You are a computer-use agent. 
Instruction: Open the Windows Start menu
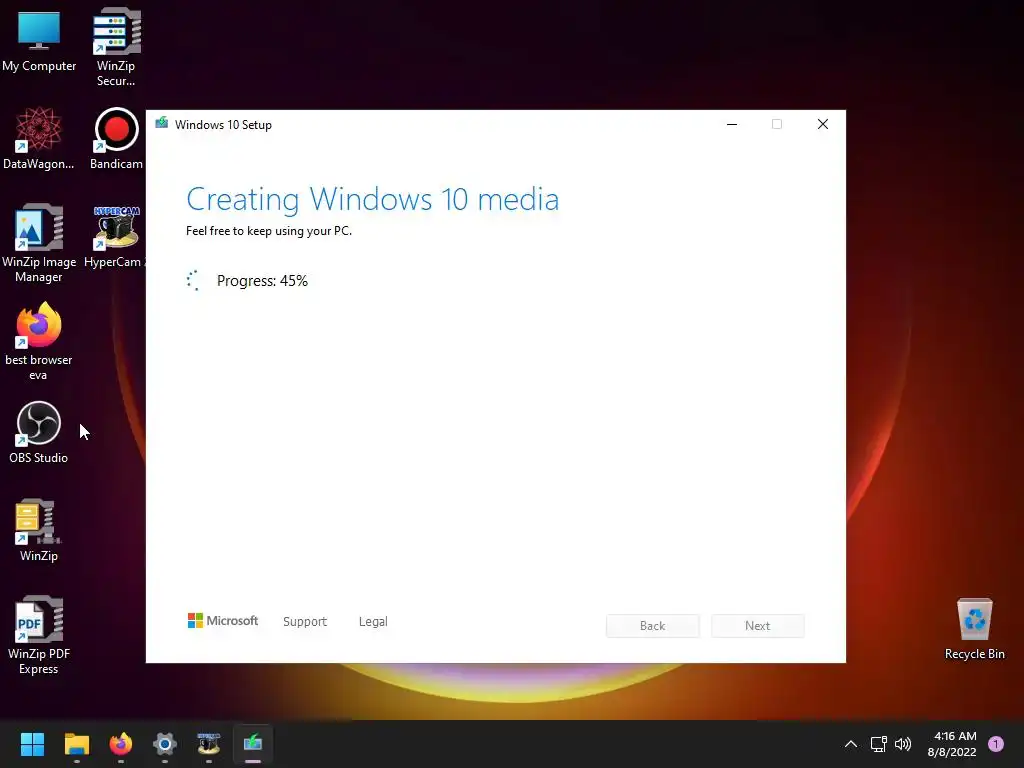click(32, 744)
